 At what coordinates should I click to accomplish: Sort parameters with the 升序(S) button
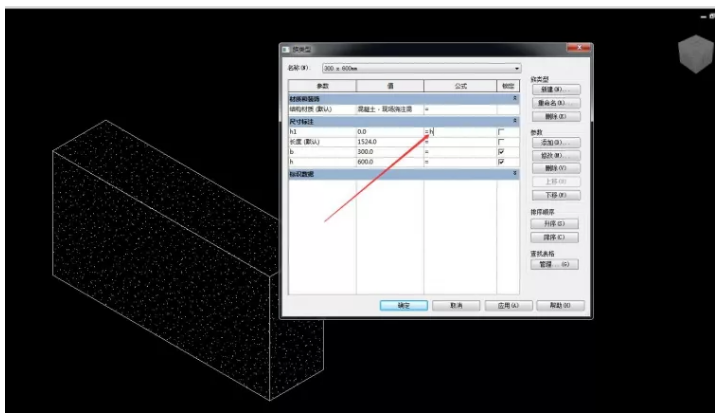554,224
